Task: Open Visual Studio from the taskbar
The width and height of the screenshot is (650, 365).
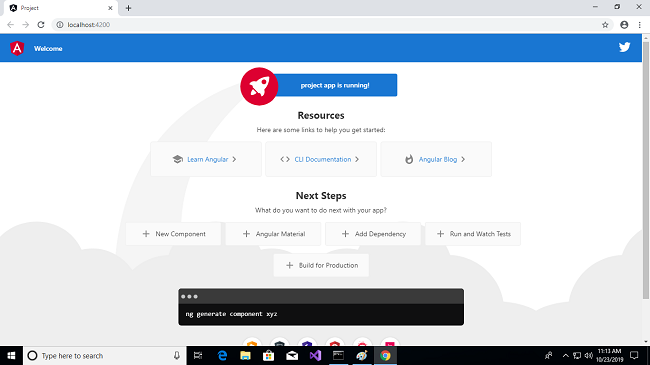Action: point(315,355)
